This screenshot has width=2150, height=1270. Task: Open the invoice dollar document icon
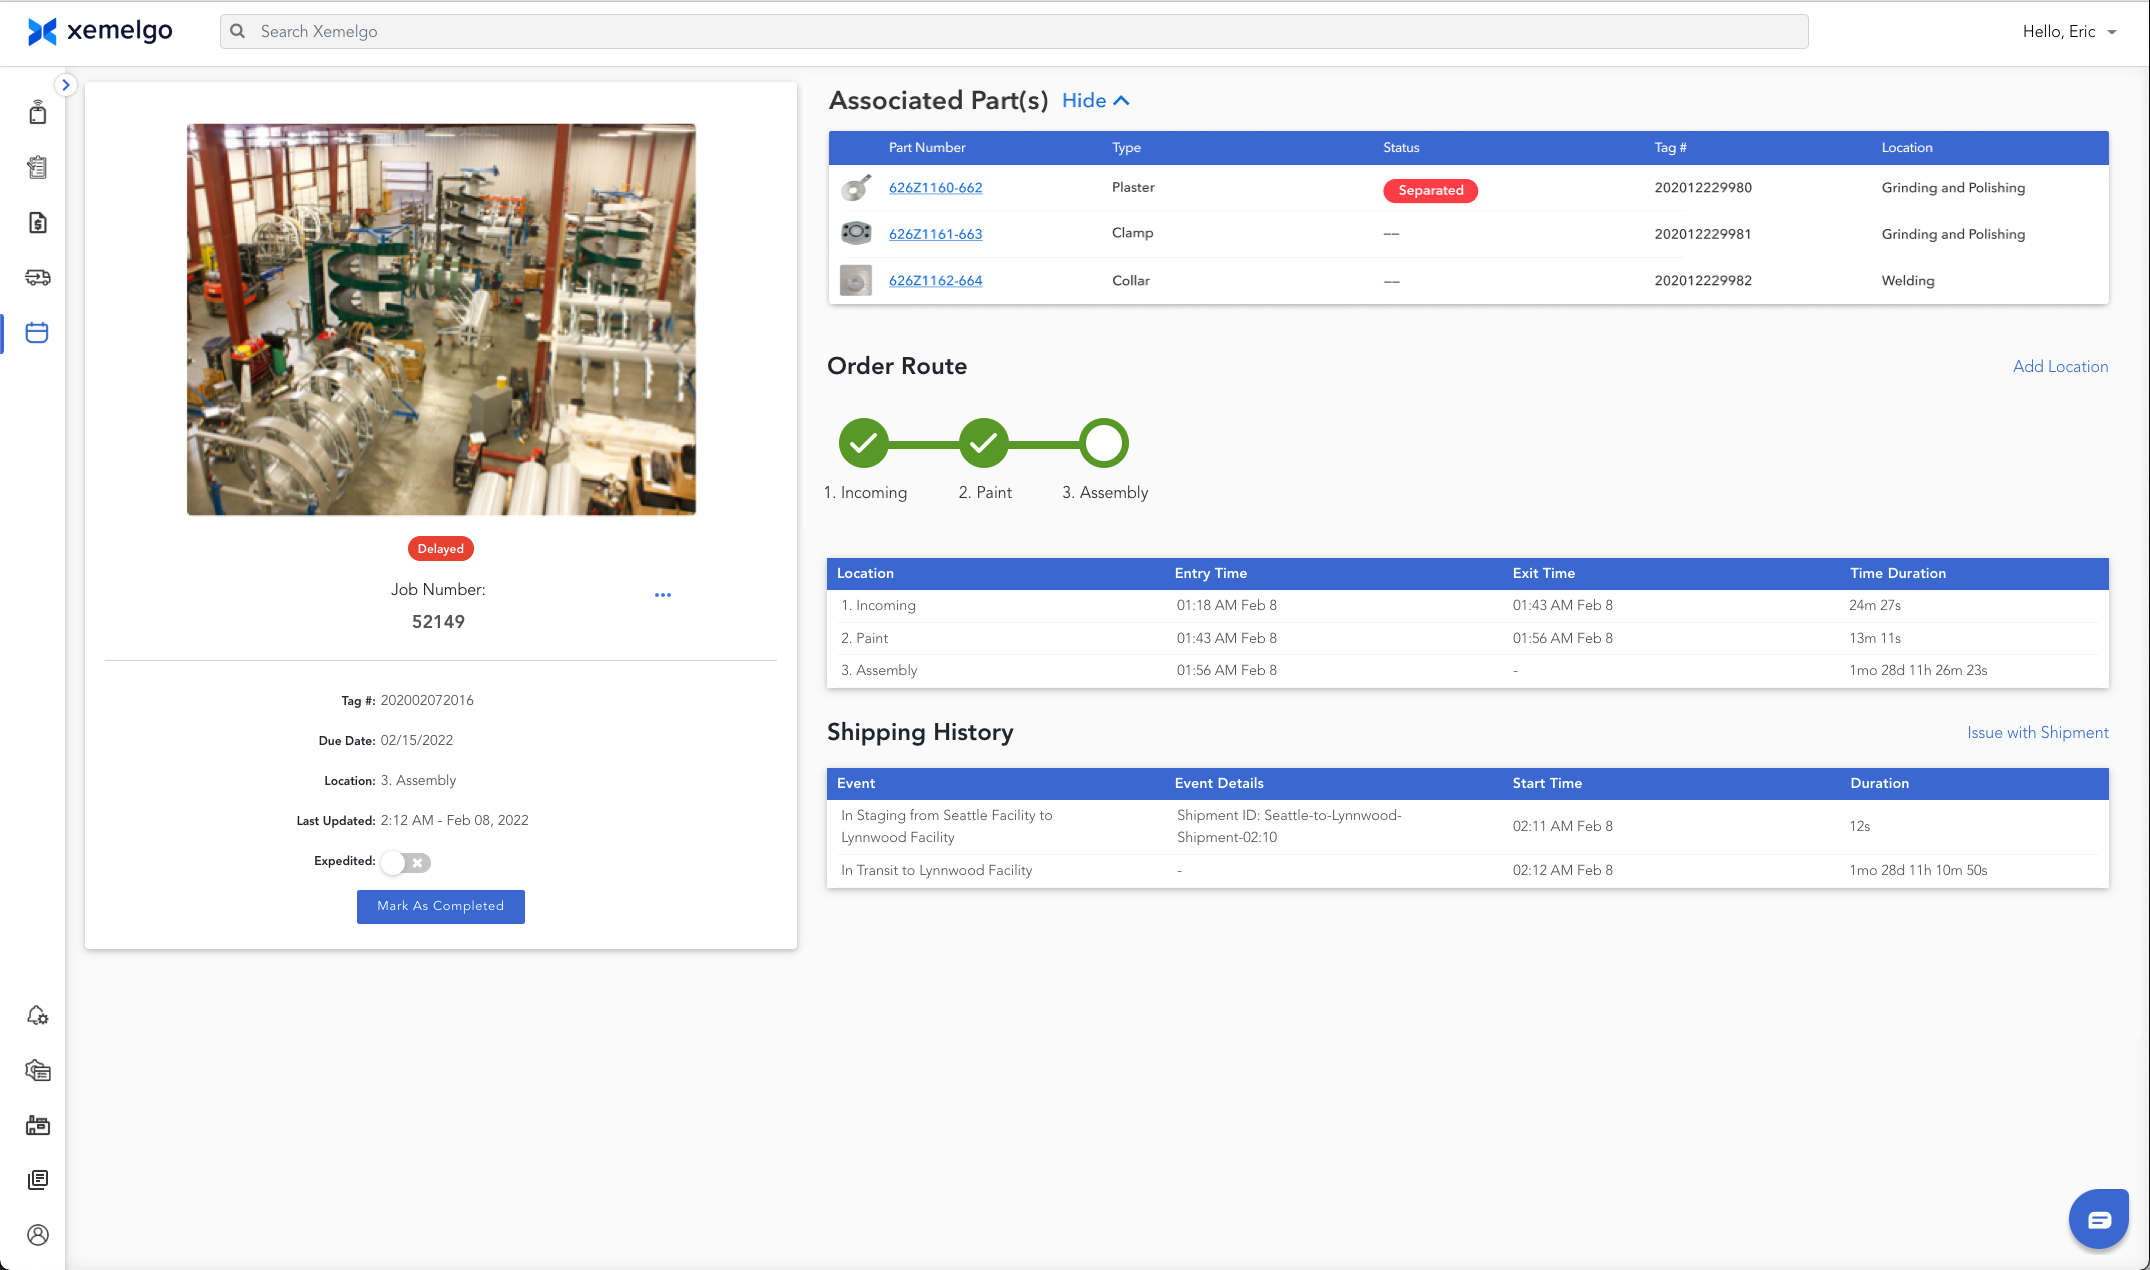tap(38, 223)
